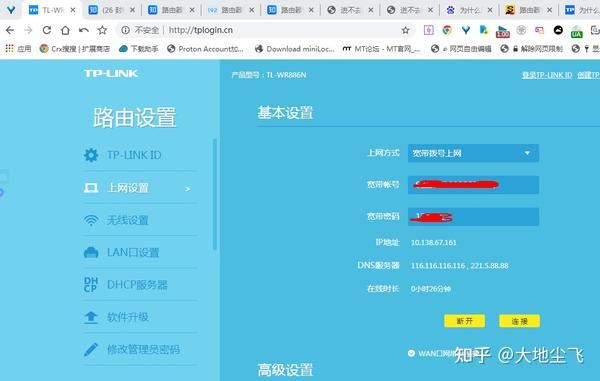
Task: Close the active TL-WR tab
Action: (73, 10)
